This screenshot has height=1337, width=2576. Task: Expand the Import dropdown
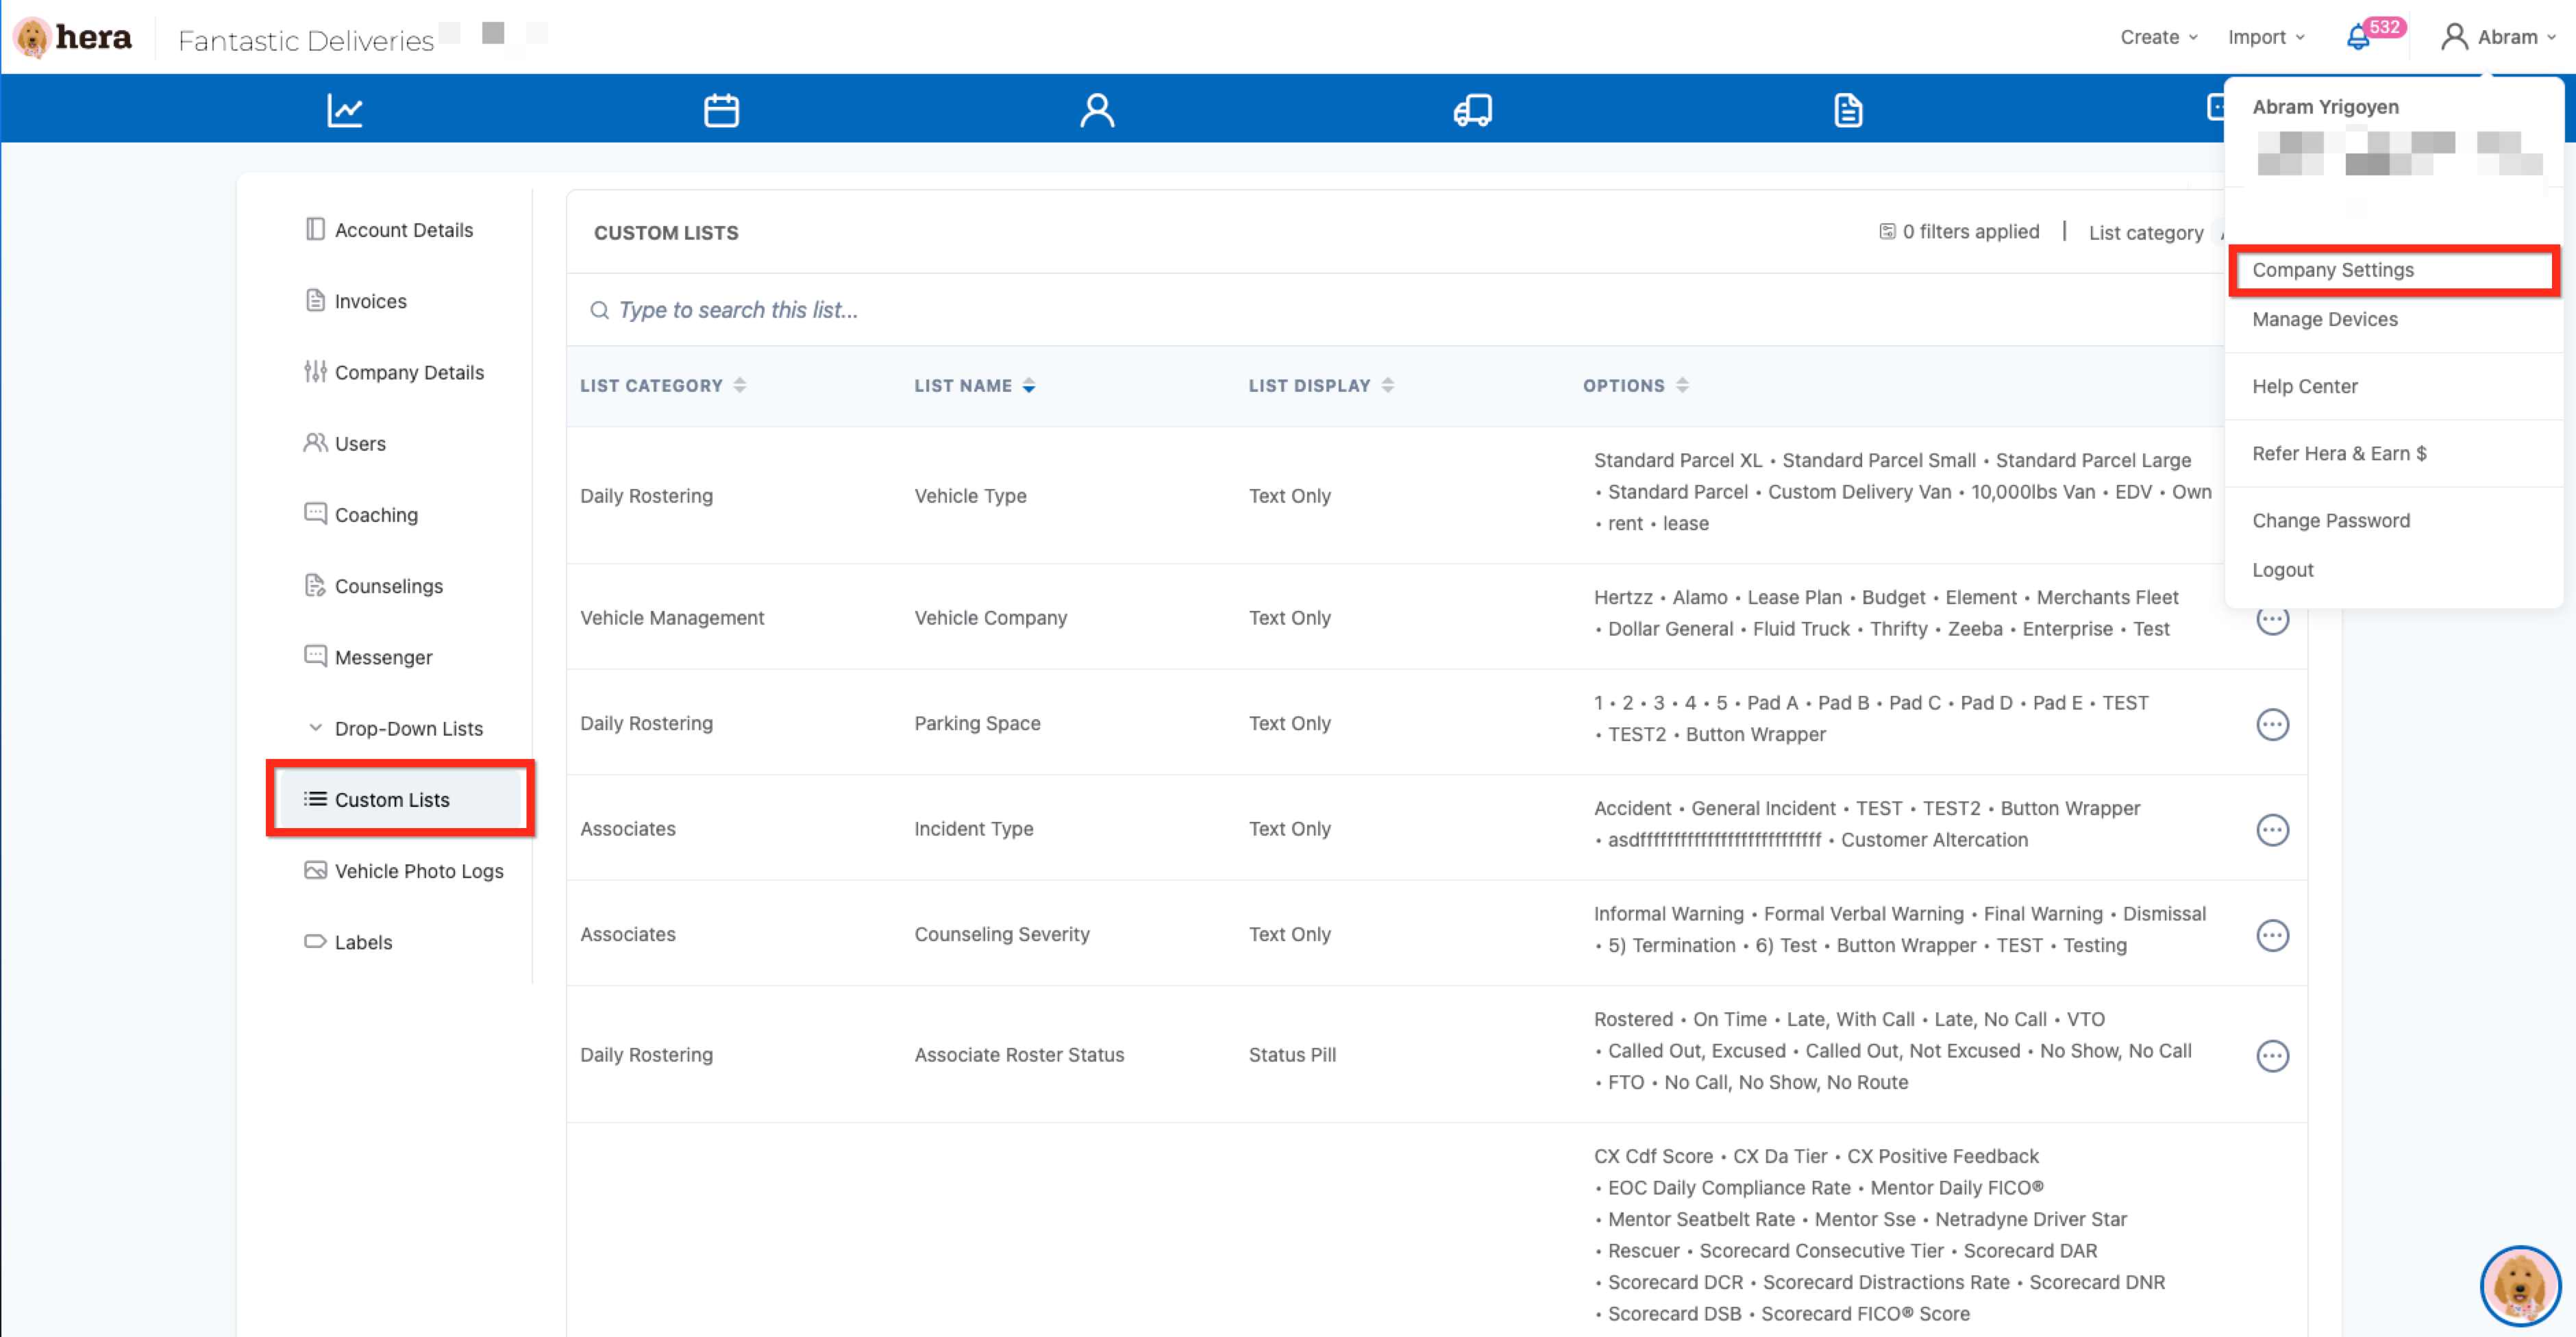[x=2265, y=37]
